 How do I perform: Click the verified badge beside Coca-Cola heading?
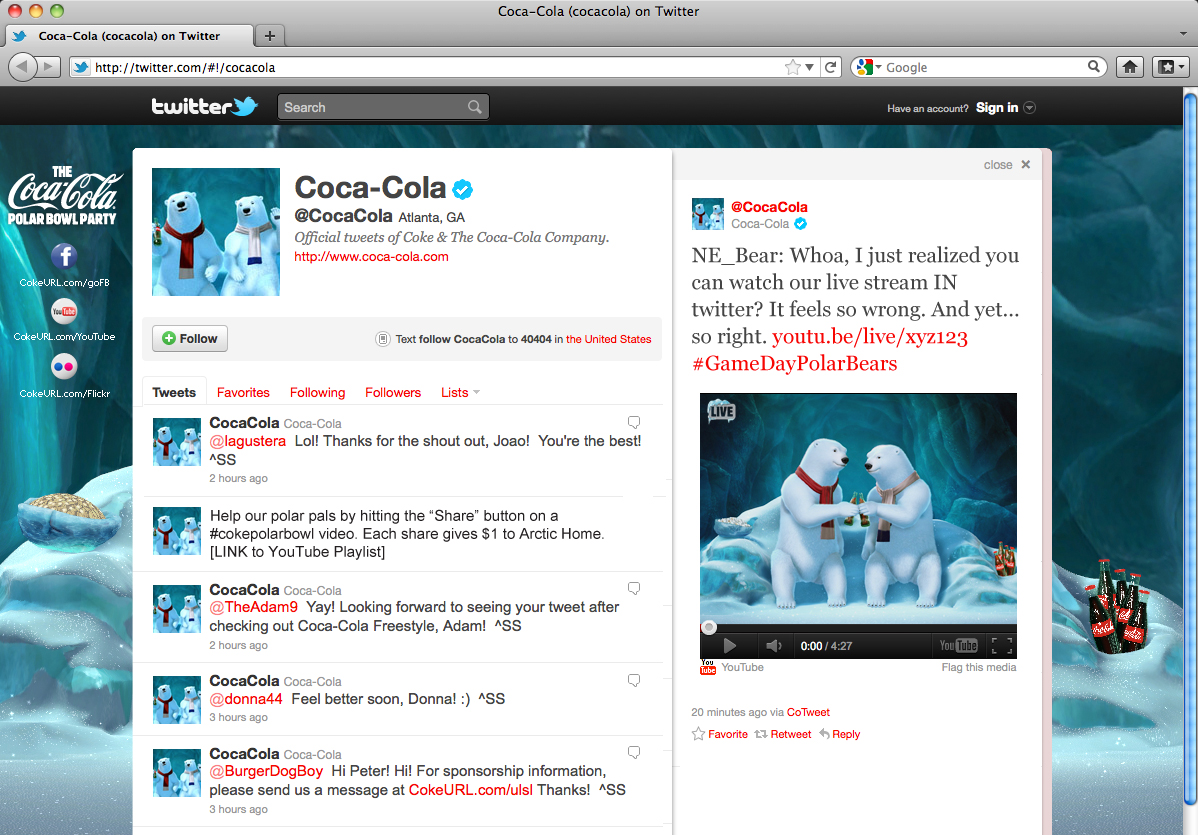click(x=462, y=189)
